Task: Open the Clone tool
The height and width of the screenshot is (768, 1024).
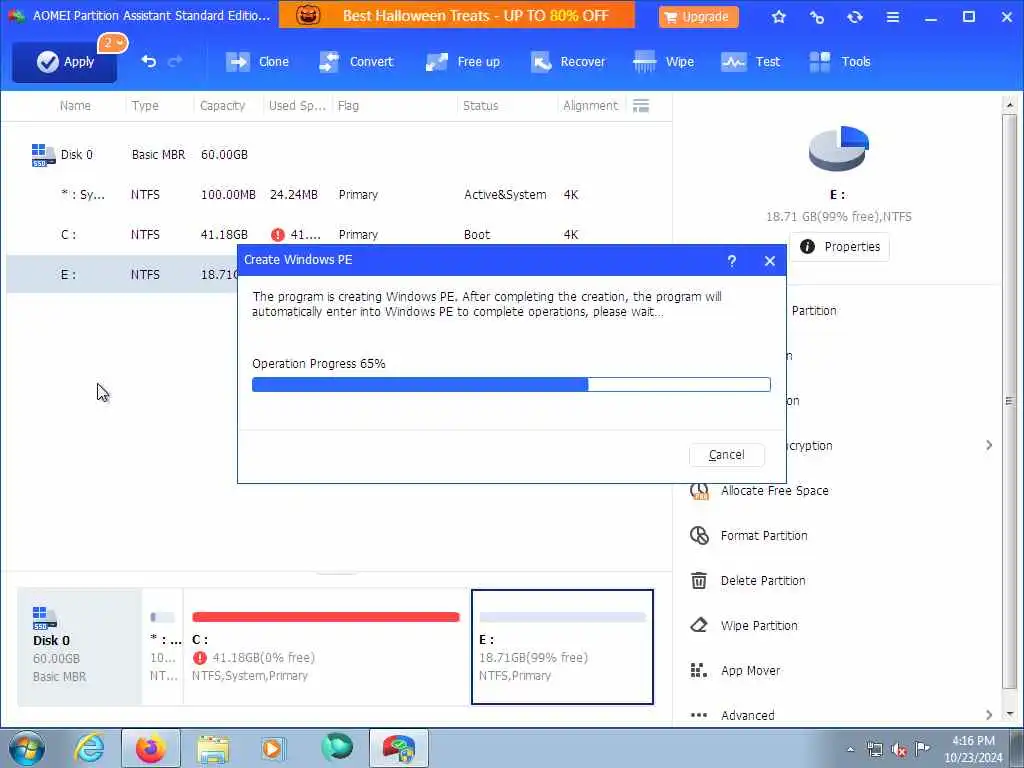Action: click(x=257, y=62)
